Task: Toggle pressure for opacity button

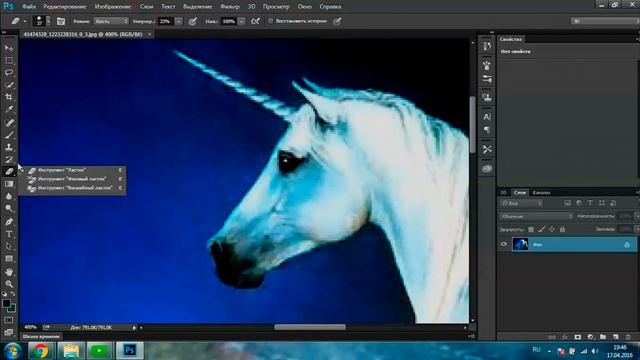Action: tap(193, 21)
